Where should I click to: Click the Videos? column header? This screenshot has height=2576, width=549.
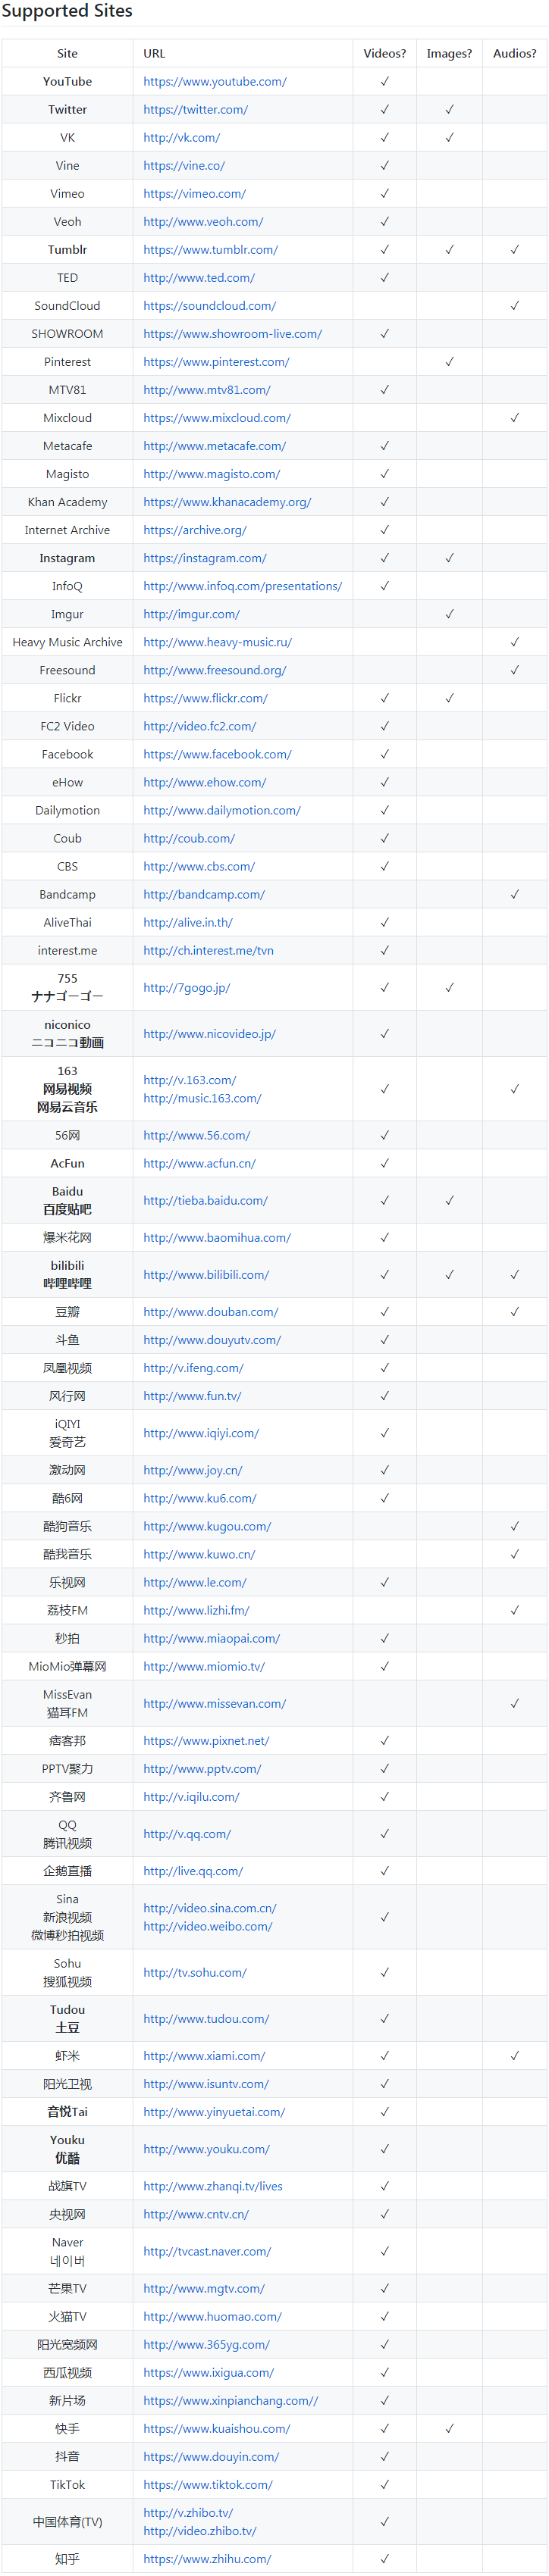tap(384, 54)
